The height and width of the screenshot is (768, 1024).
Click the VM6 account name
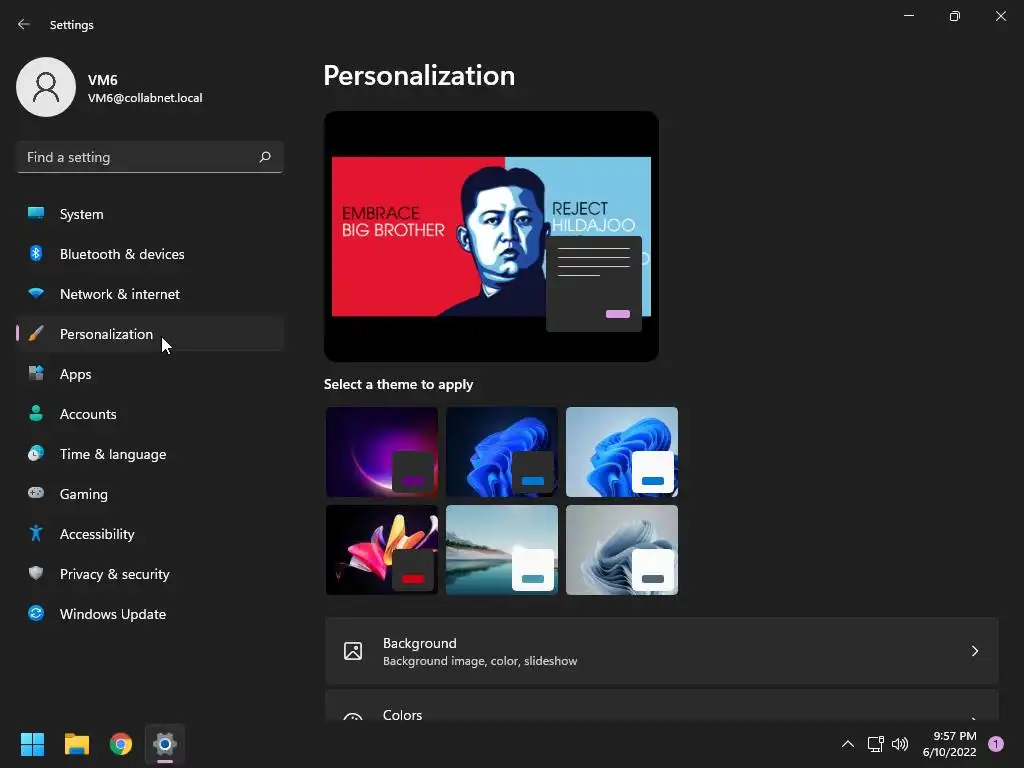click(x=103, y=80)
